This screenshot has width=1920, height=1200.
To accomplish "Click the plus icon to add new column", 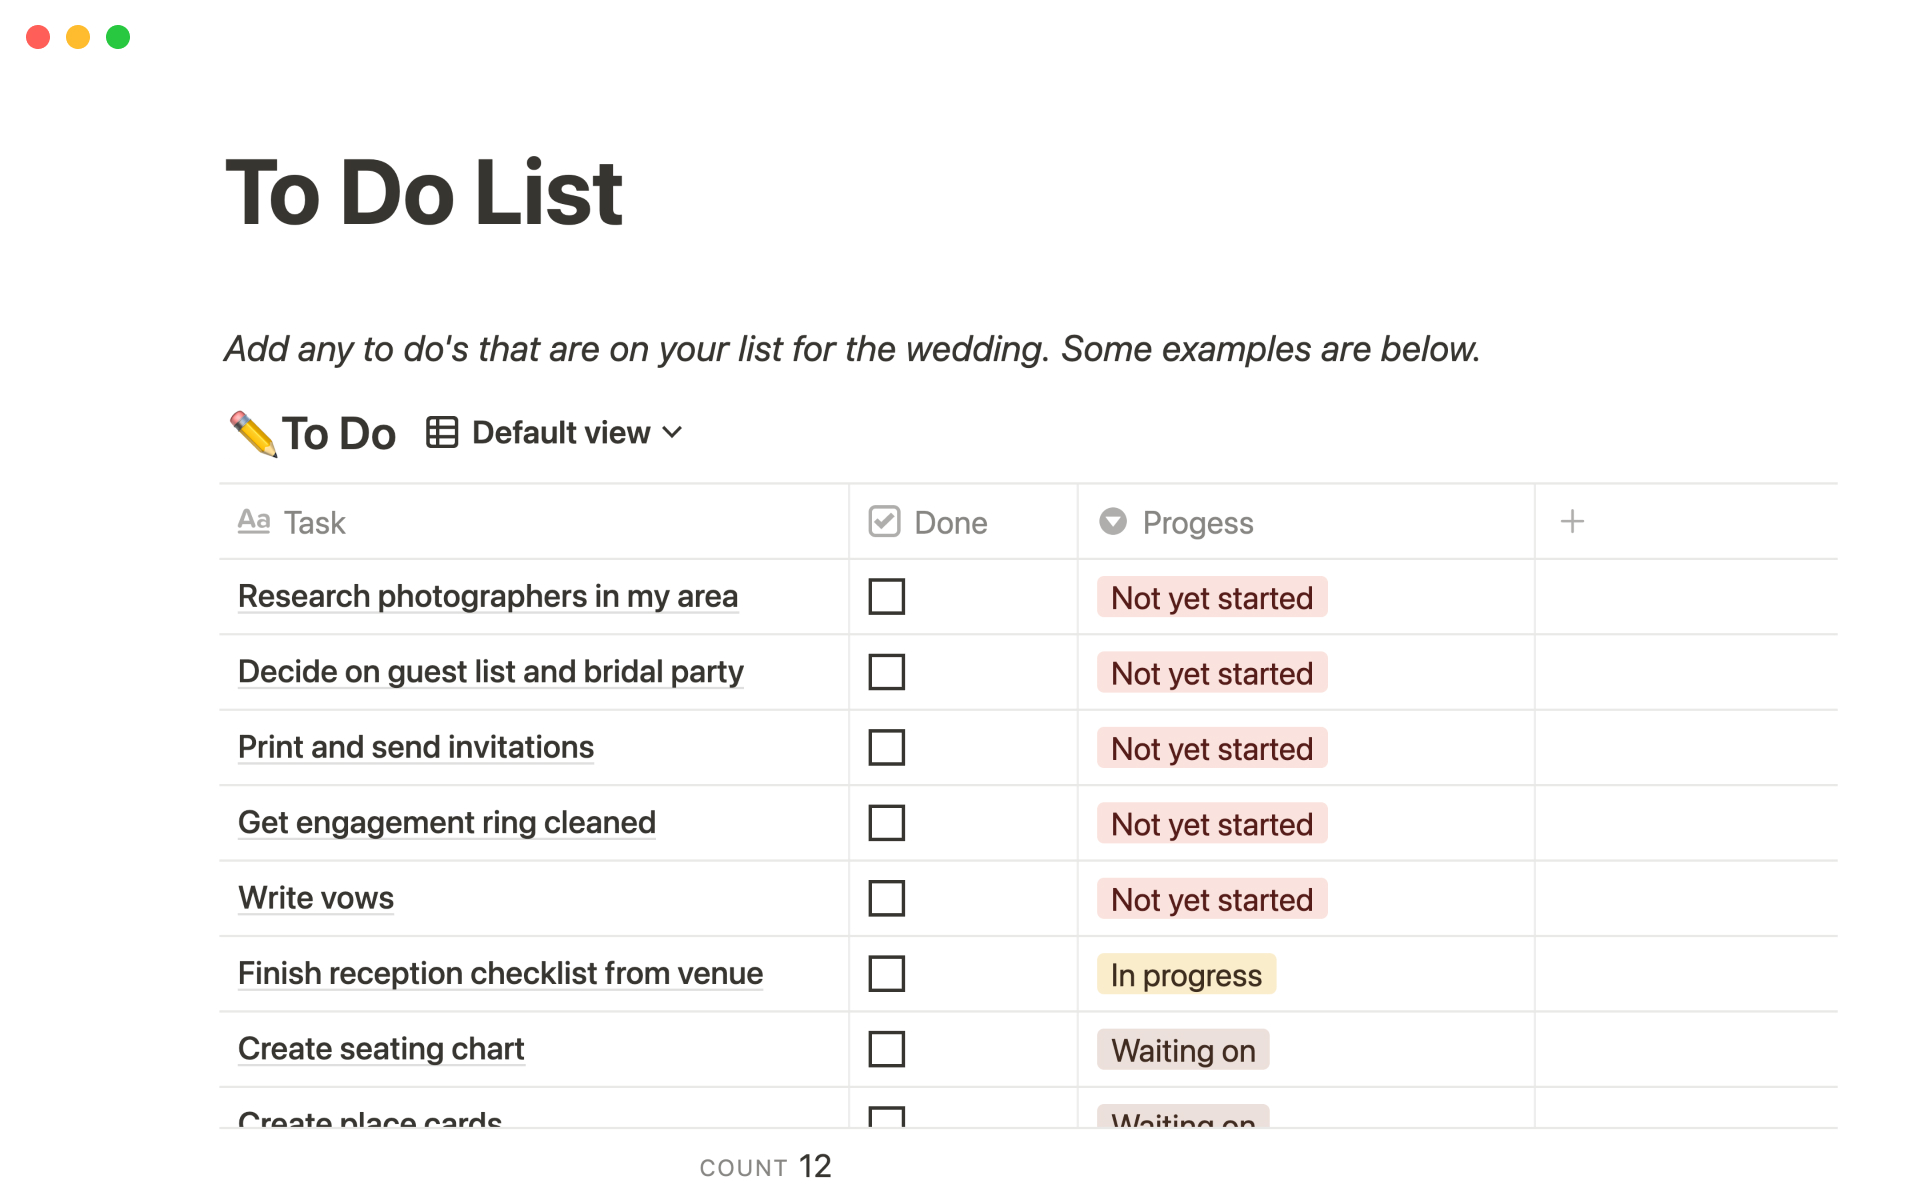I will pos(1572,521).
